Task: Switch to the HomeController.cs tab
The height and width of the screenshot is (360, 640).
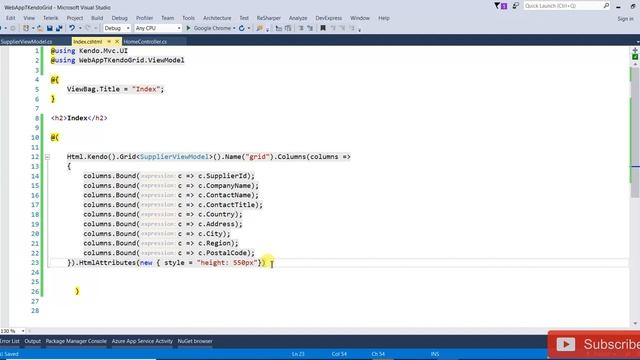Action: point(145,42)
